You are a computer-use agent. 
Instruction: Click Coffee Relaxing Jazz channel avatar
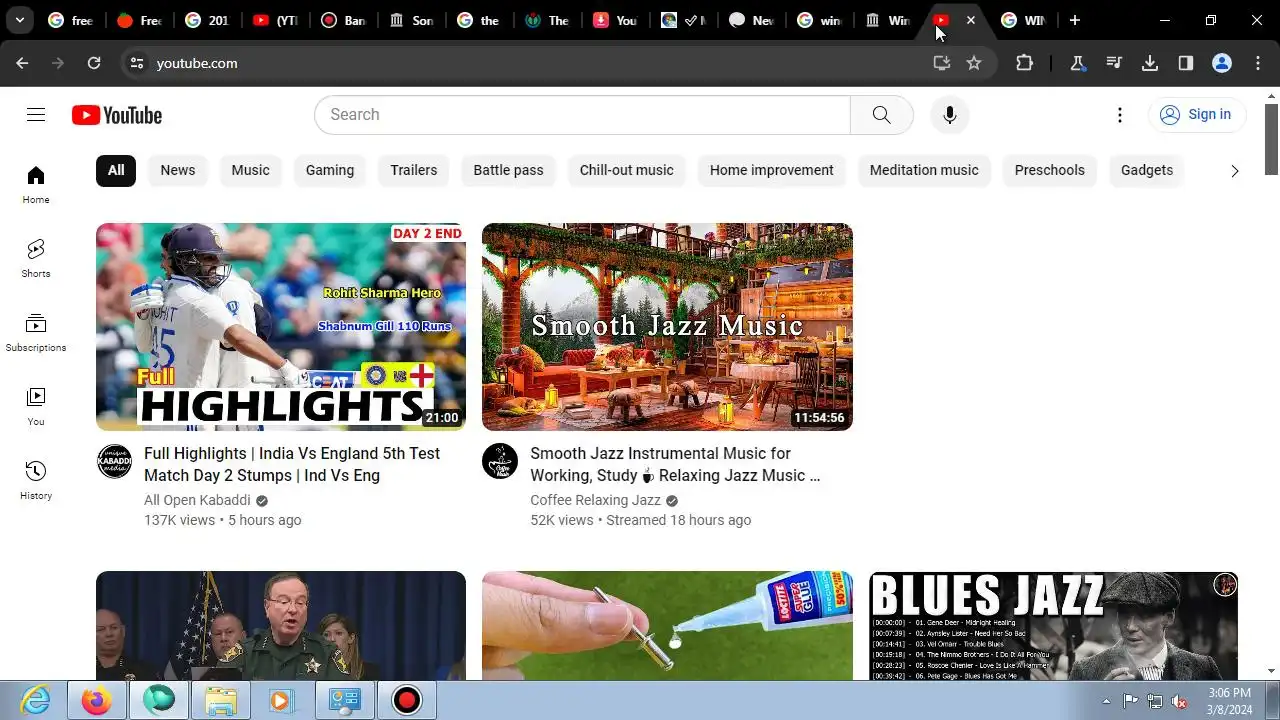500,462
